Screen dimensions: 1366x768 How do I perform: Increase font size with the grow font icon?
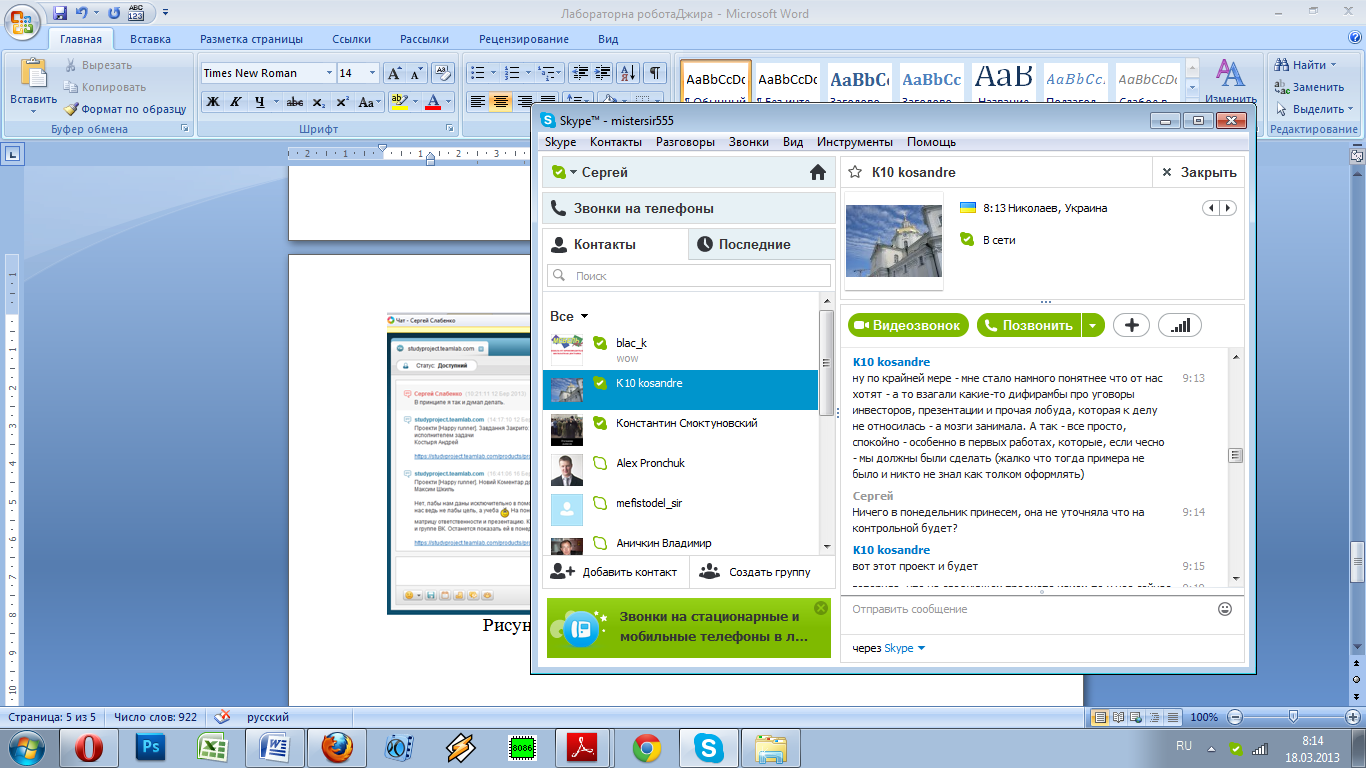pos(395,73)
